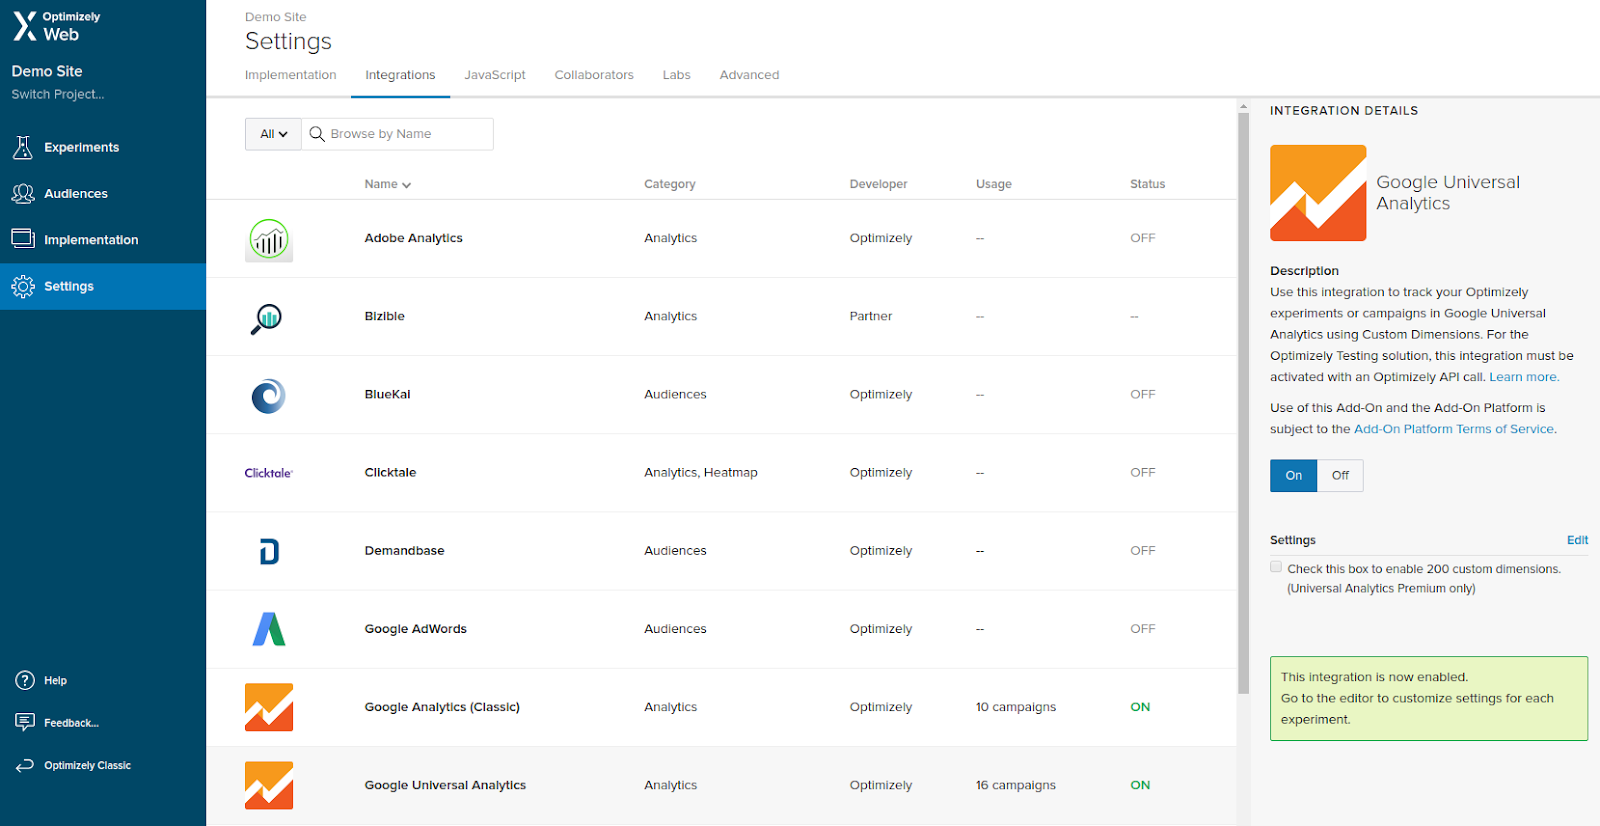Click the Usage column header
This screenshot has width=1600, height=826.
pos(994,184)
